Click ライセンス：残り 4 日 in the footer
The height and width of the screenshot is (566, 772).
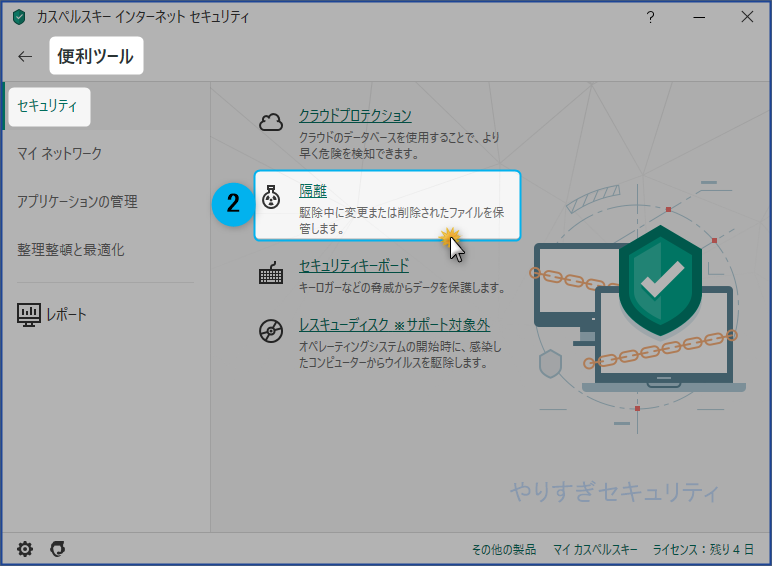click(x=703, y=549)
